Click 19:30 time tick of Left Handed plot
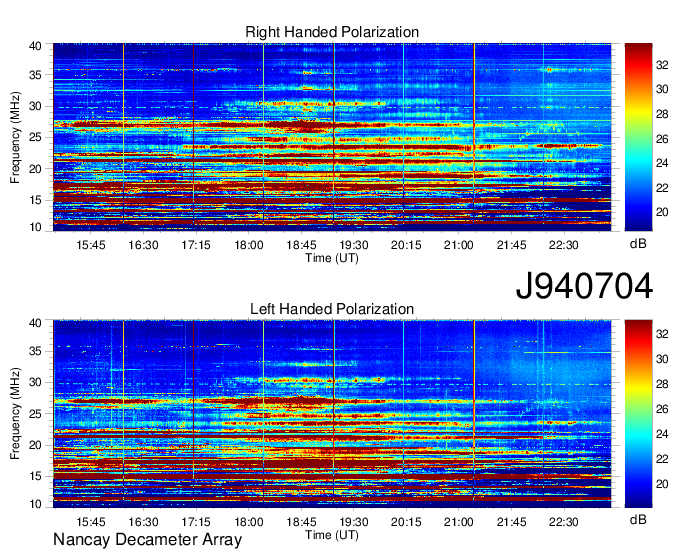The width and height of the screenshot is (680, 552). click(354, 522)
